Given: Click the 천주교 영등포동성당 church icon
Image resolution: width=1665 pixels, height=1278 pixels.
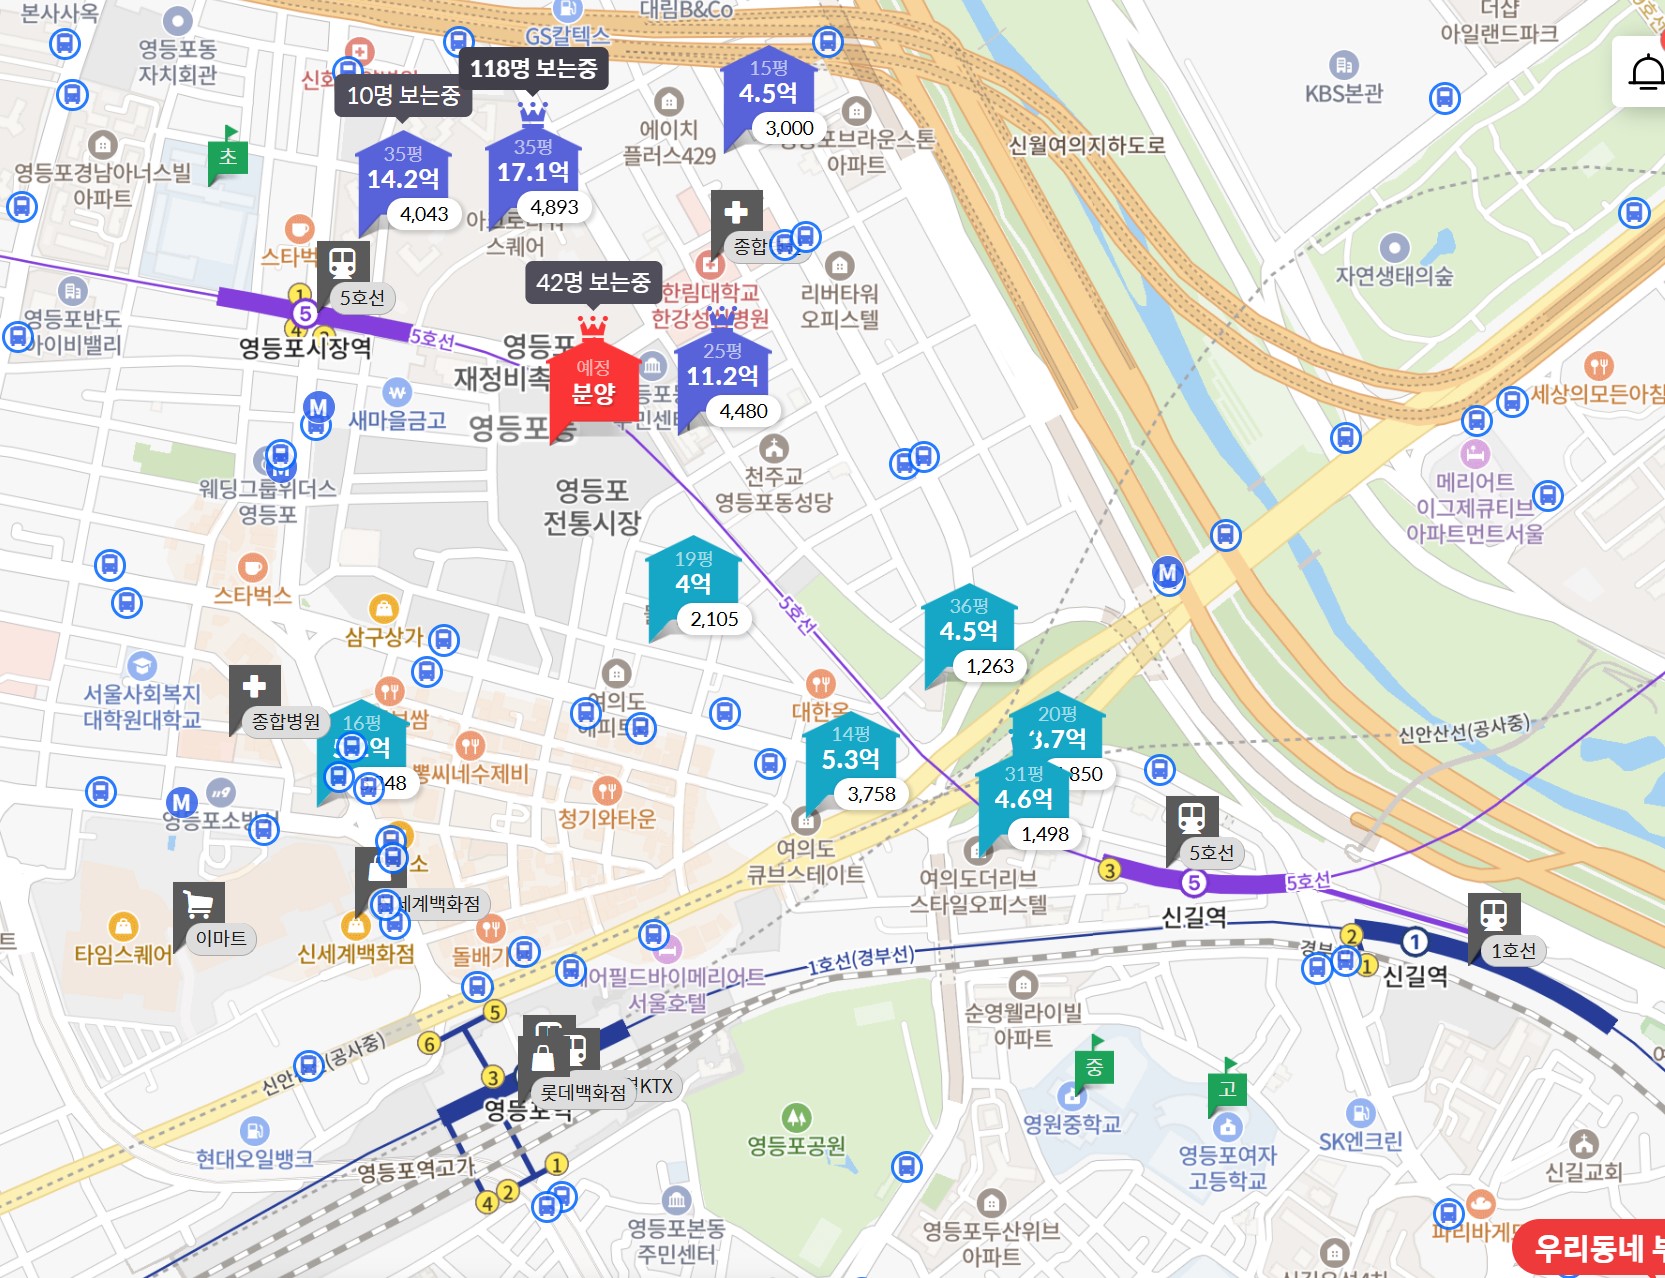Looking at the screenshot, I should pos(773,448).
